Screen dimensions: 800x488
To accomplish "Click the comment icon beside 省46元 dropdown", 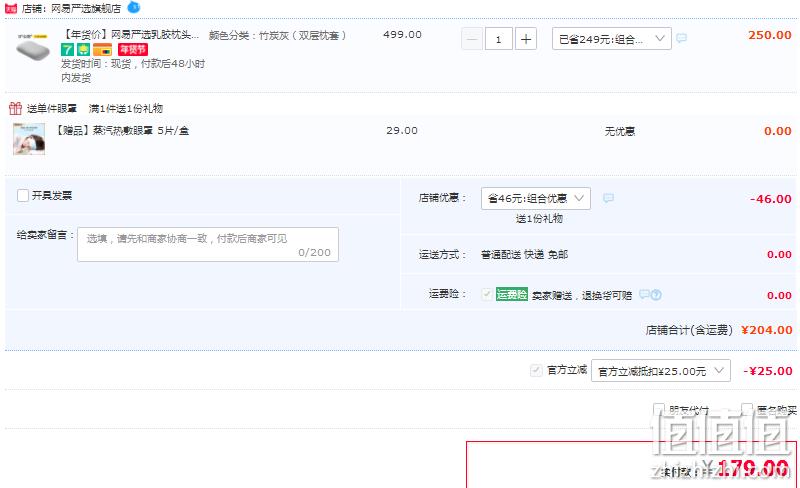I will point(608,198).
